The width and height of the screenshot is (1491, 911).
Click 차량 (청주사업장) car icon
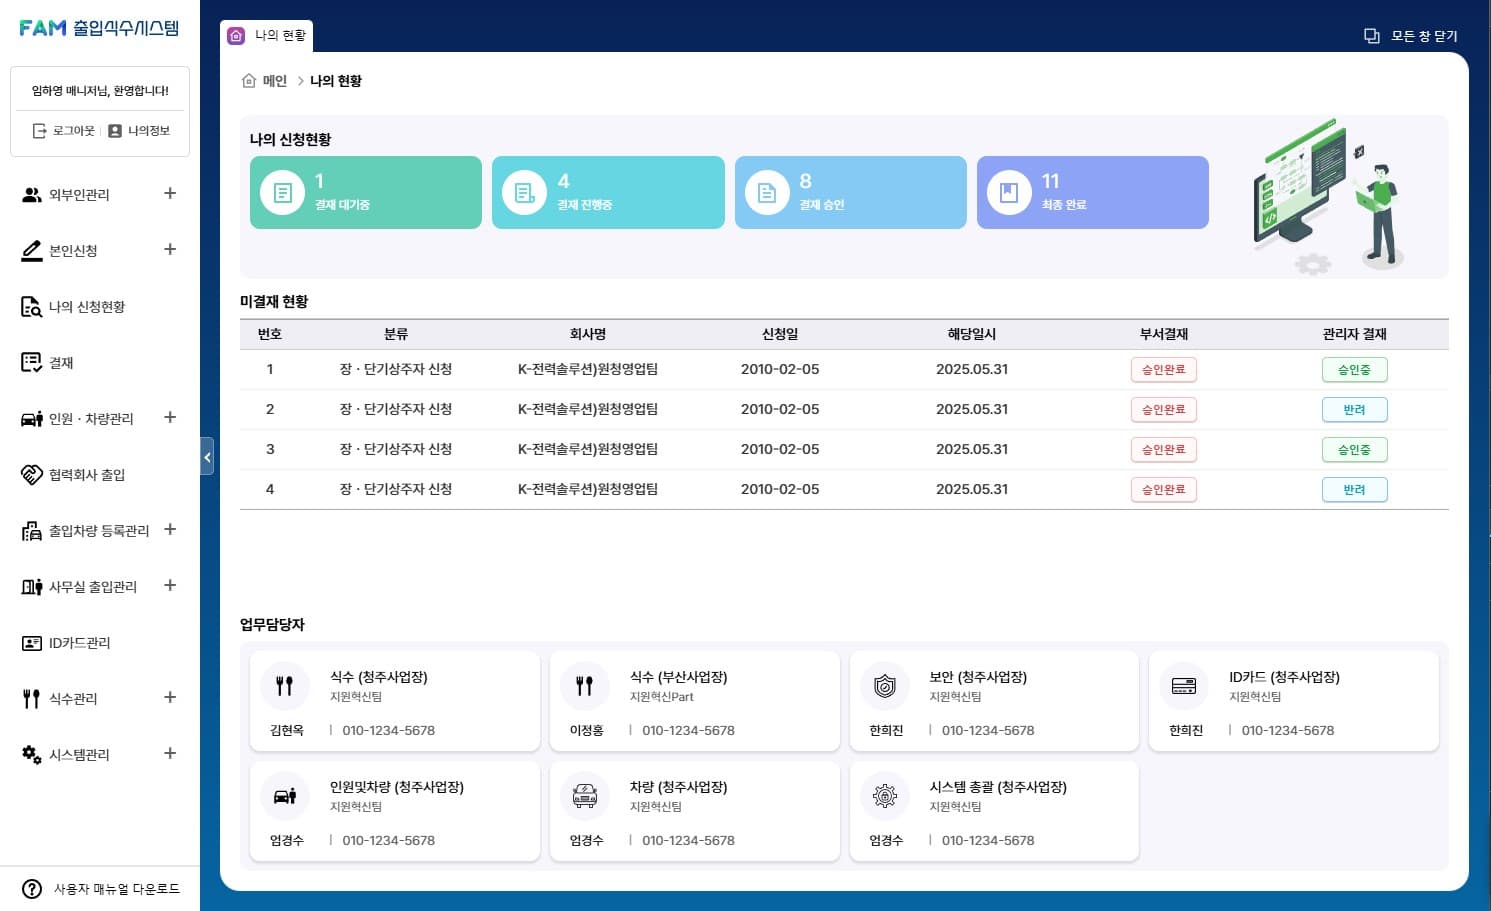585,796
